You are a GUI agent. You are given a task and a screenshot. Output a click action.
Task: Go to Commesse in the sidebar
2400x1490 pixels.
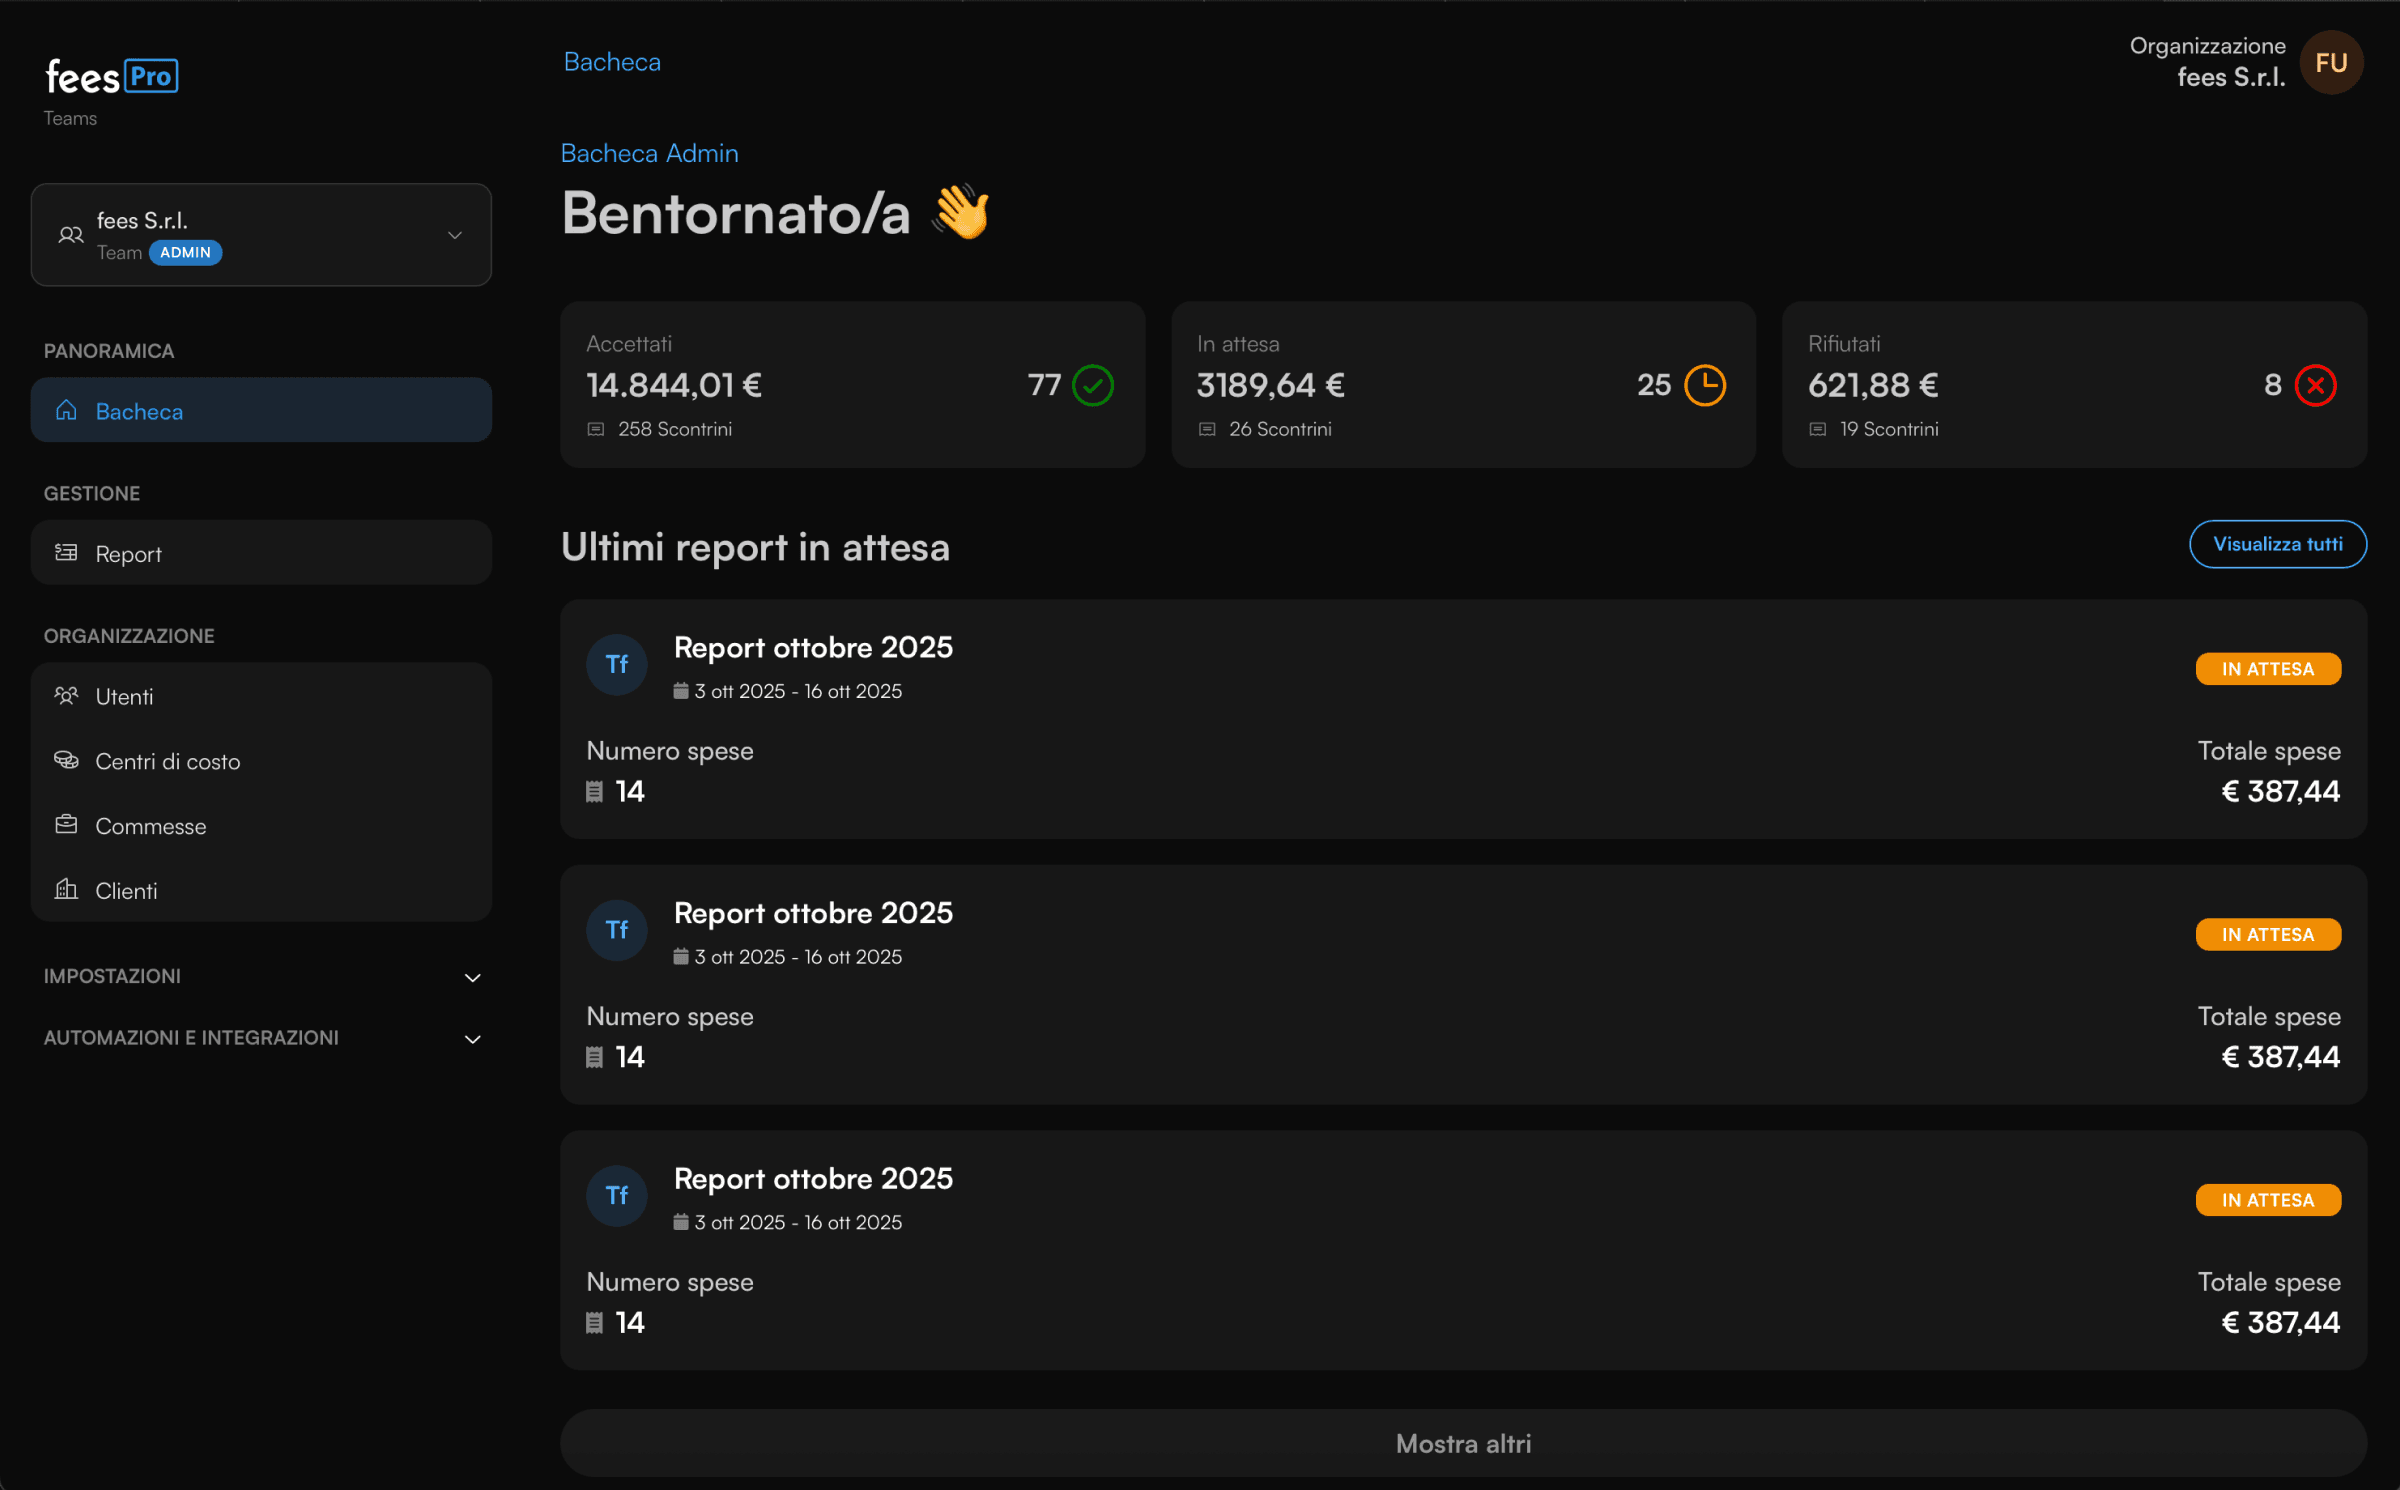tap(150, 826)
